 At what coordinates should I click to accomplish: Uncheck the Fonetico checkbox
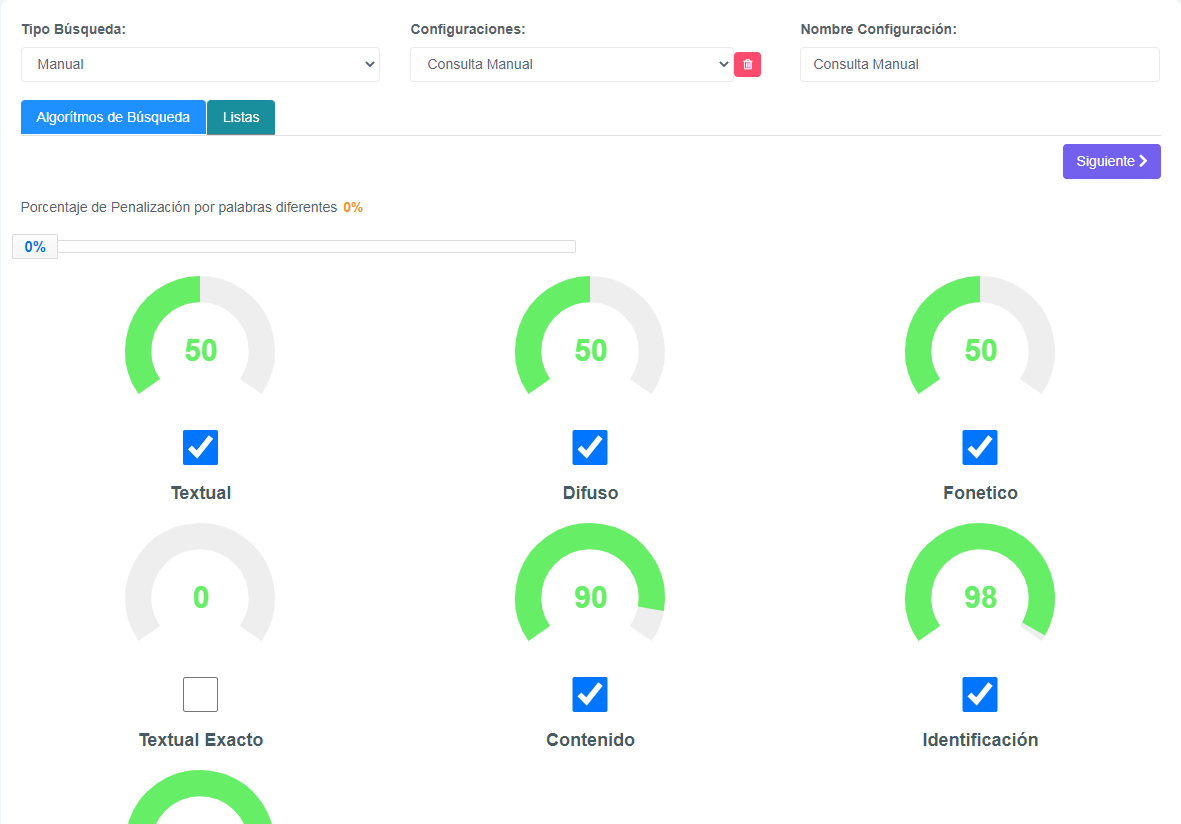pyautogui.click(x=980, y=448)
